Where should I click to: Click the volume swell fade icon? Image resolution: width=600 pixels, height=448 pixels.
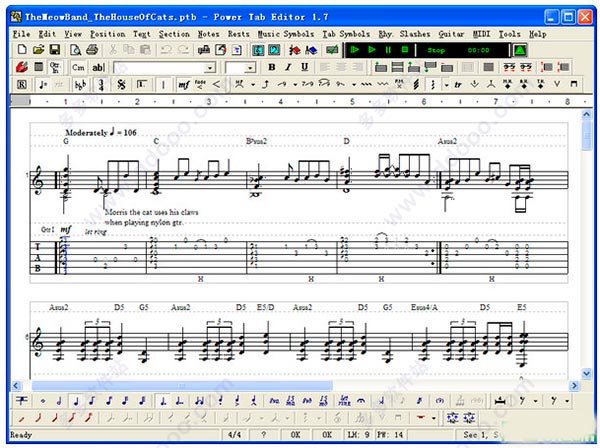point(200,85)
